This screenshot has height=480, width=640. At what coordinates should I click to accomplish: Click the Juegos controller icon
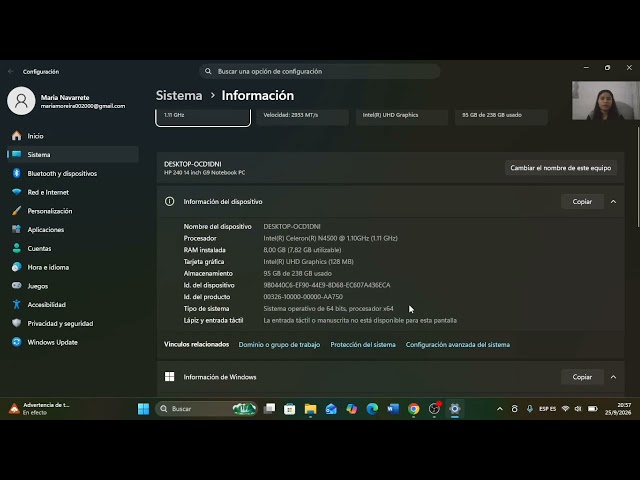tap(17, 286)
